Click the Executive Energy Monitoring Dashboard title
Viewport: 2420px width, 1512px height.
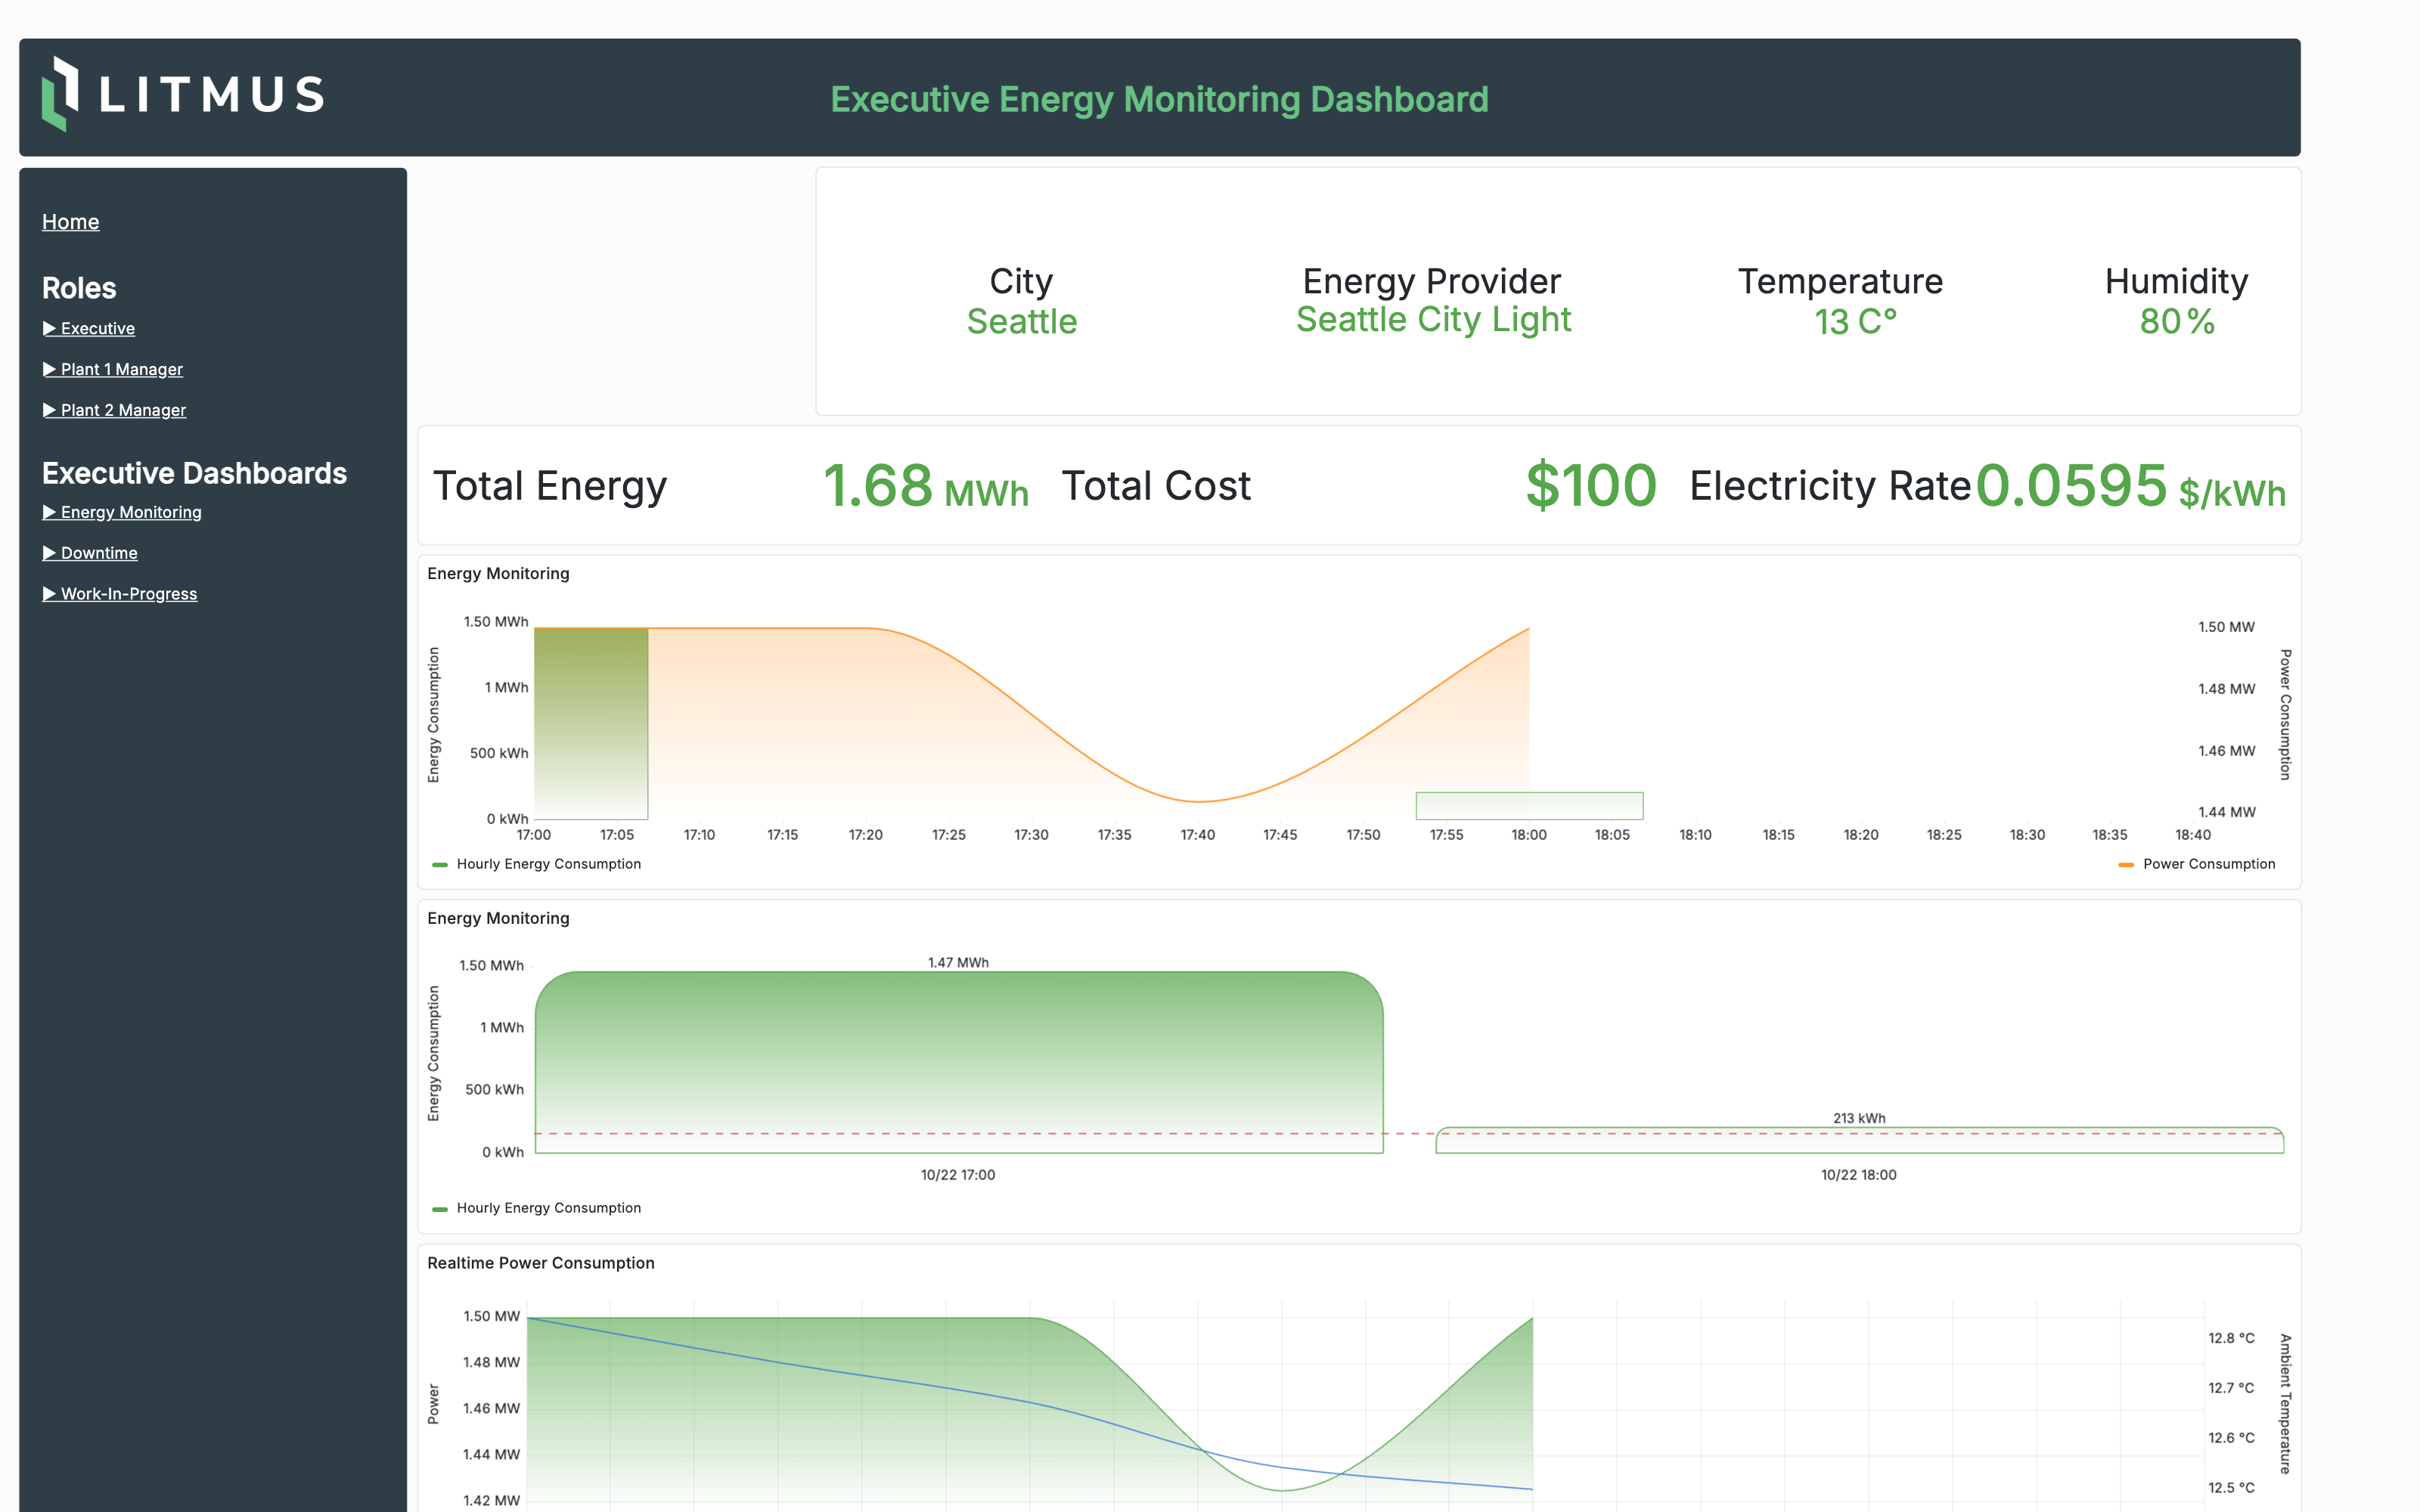coord(1159,99)
